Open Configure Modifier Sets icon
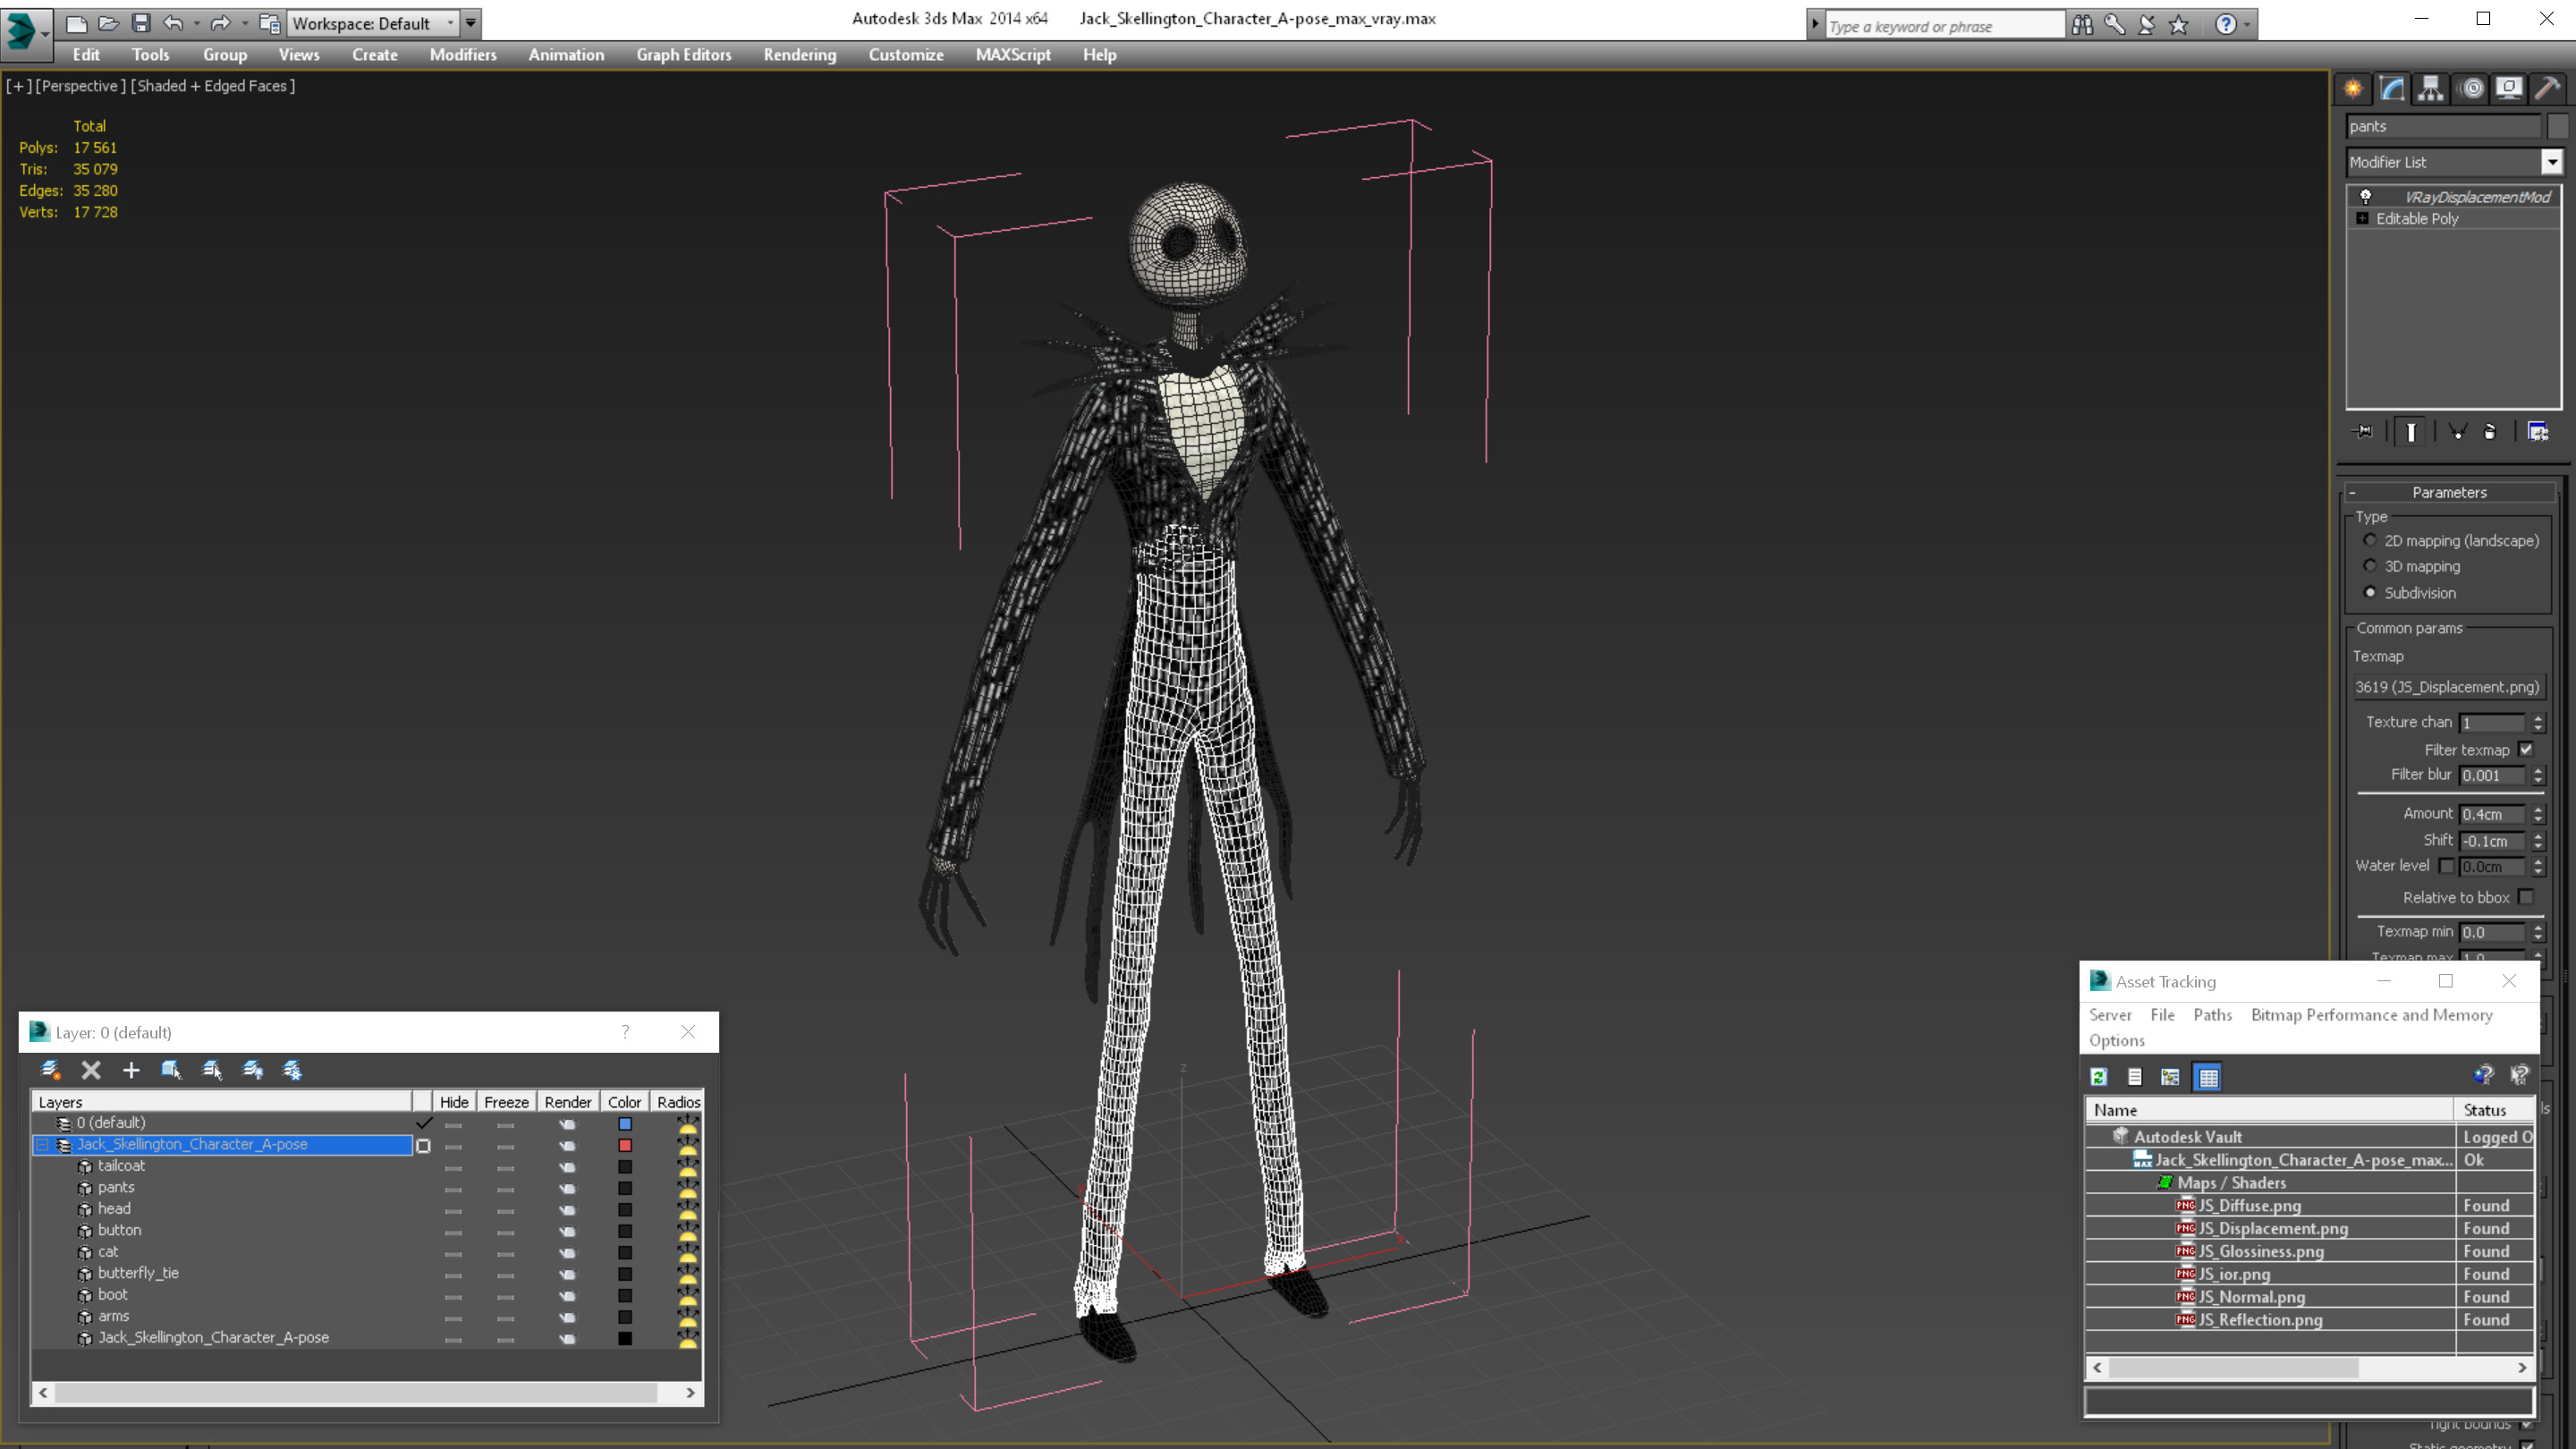 (2538, 432)
